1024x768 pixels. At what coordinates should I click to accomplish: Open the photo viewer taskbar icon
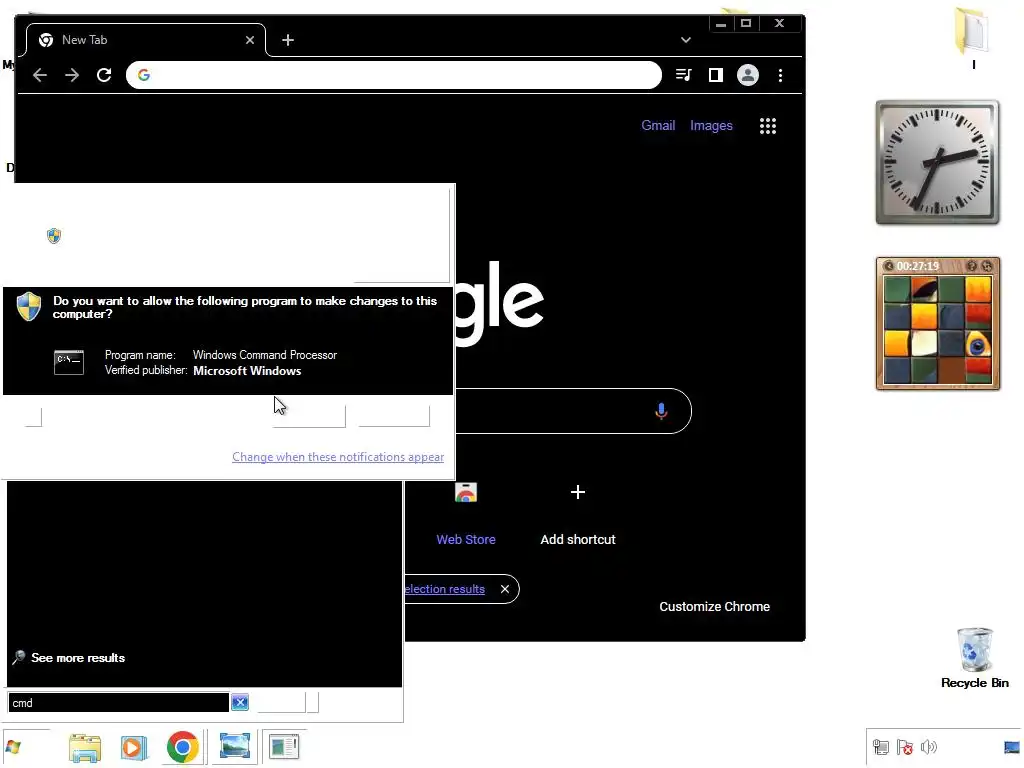click(234, 746)
